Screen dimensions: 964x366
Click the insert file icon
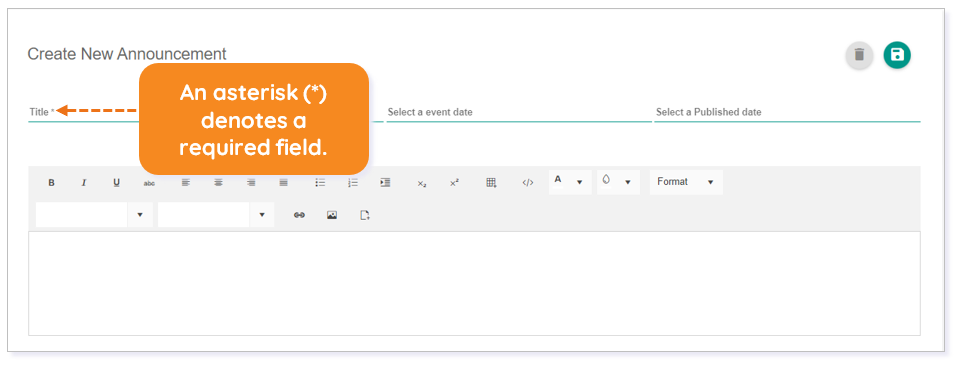tap(365, 215)
